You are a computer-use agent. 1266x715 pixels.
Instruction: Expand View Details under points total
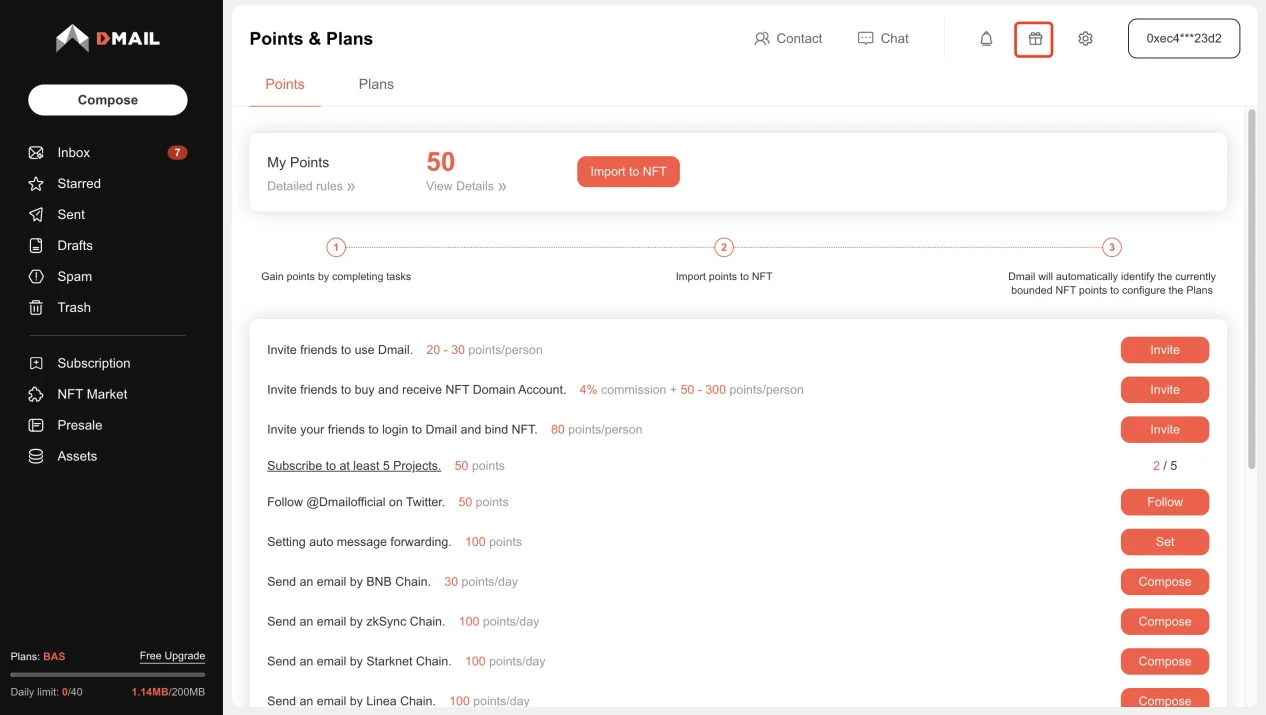(465, 186)
